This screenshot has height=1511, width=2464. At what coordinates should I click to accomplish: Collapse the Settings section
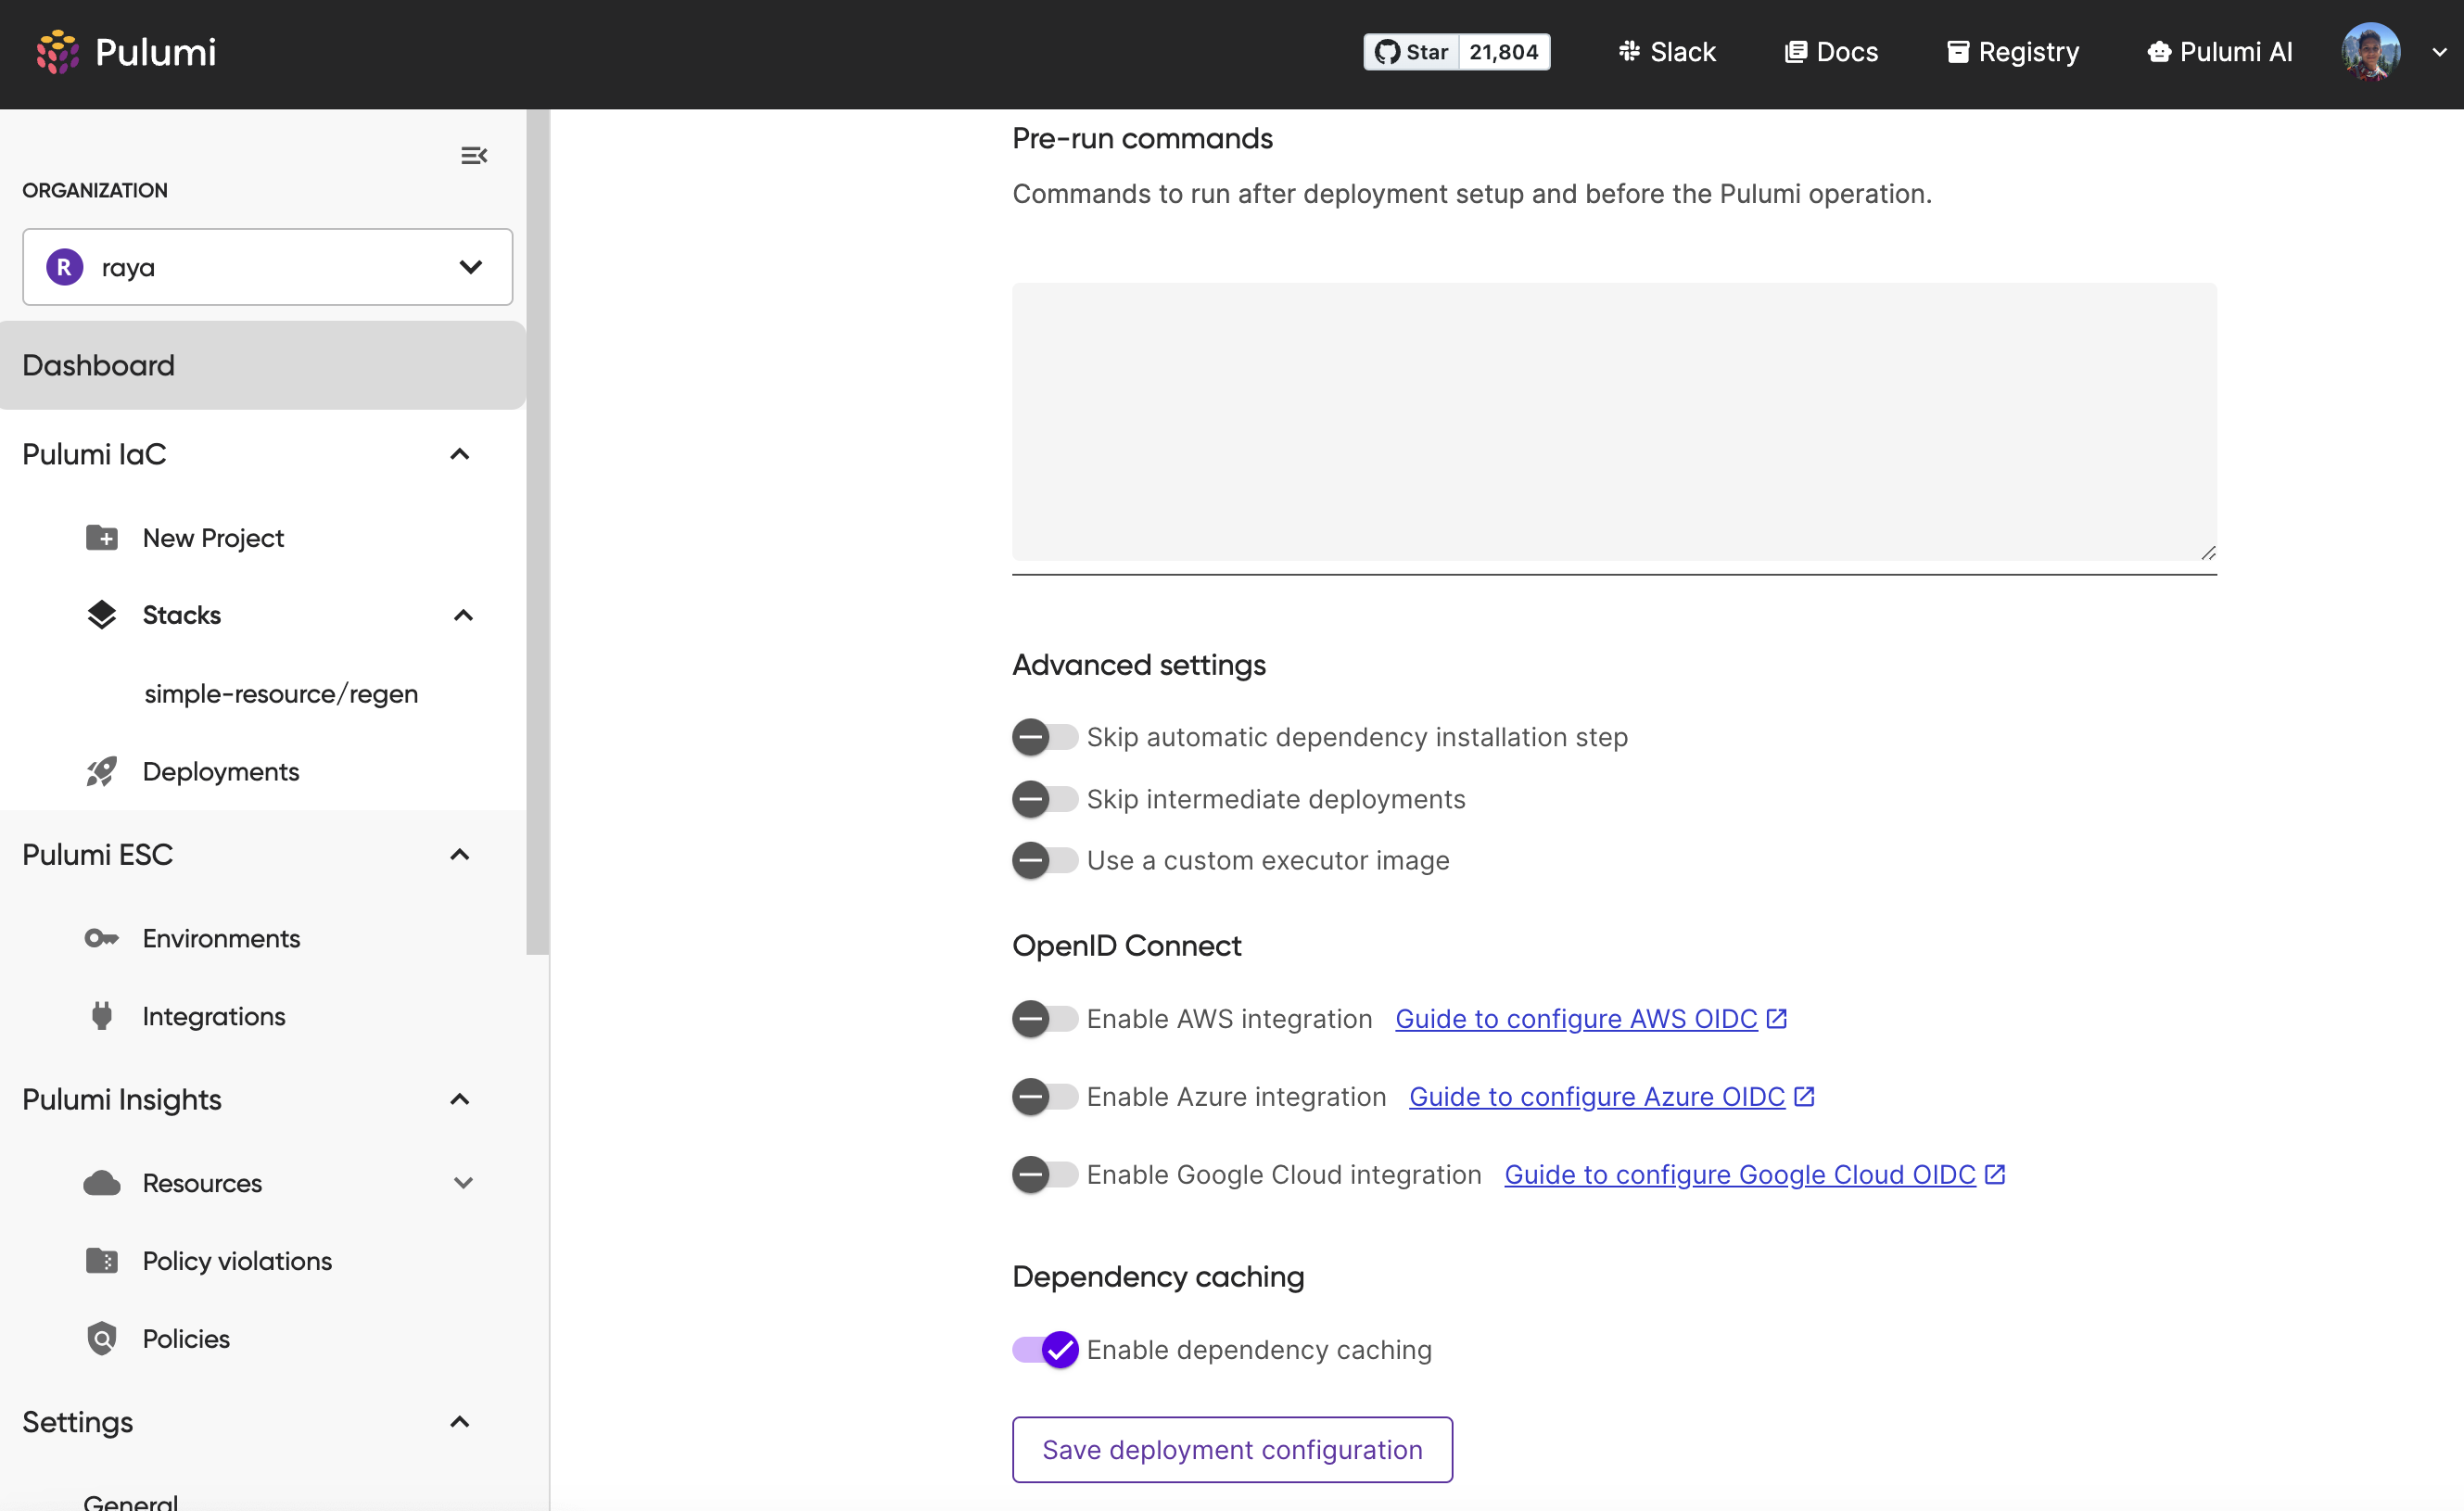coord(460,1421)
